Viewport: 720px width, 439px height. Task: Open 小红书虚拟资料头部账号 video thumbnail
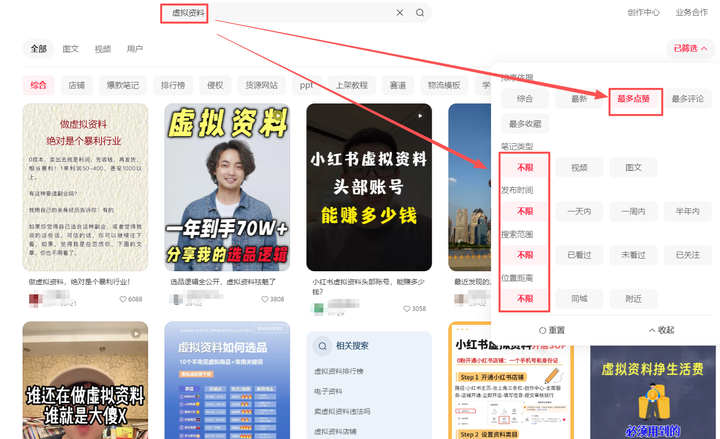click(369, 187)
